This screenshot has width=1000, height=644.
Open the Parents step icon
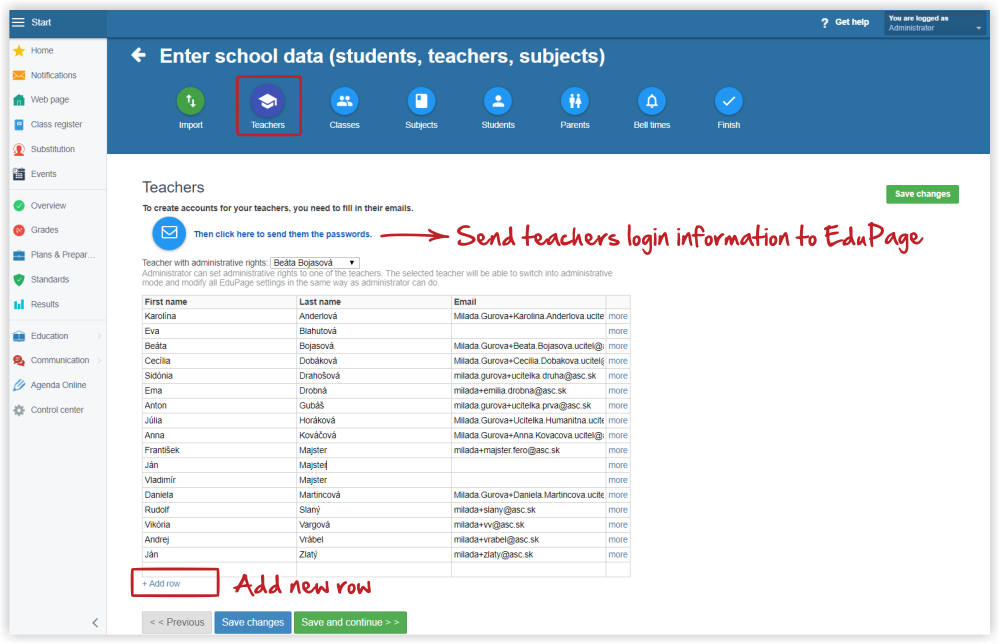pos(575,101)
